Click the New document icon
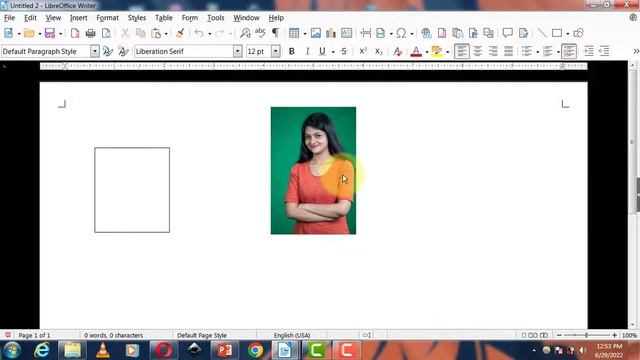 click(9, 33)
